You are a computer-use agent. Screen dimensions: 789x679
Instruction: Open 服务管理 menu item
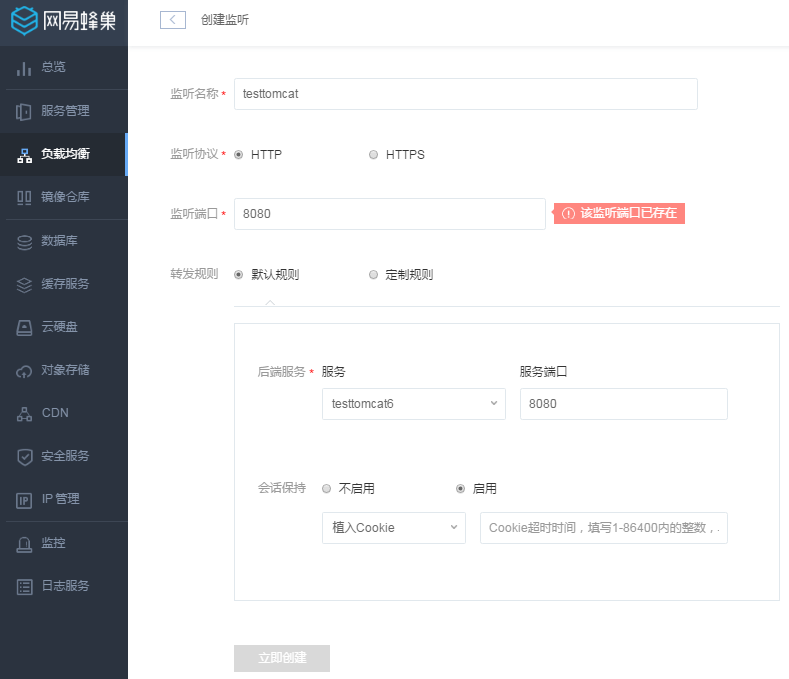point(64,111)
